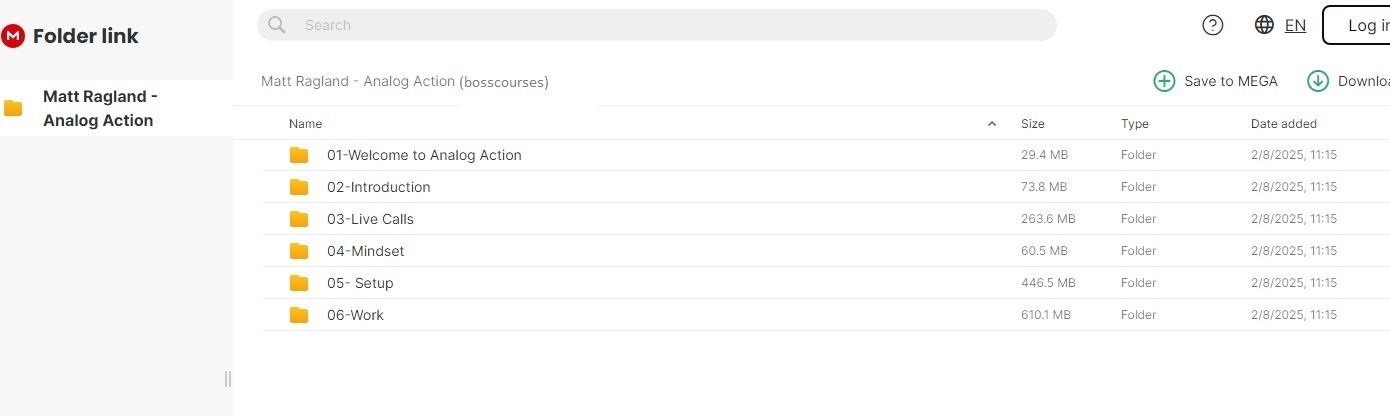Sort by the Type column header
This screenshot has width=1390, height=416.
click(x=1134, y=124)
